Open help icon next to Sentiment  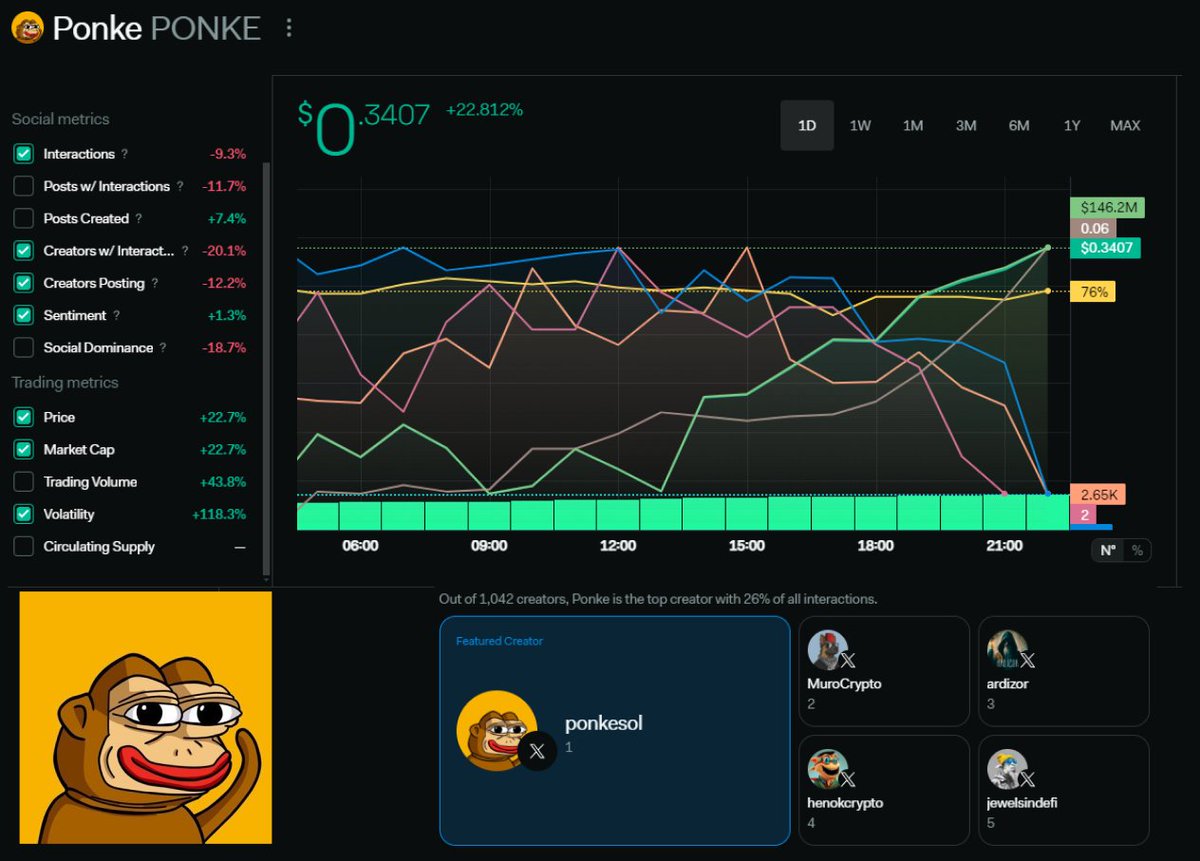pos(117,315)
